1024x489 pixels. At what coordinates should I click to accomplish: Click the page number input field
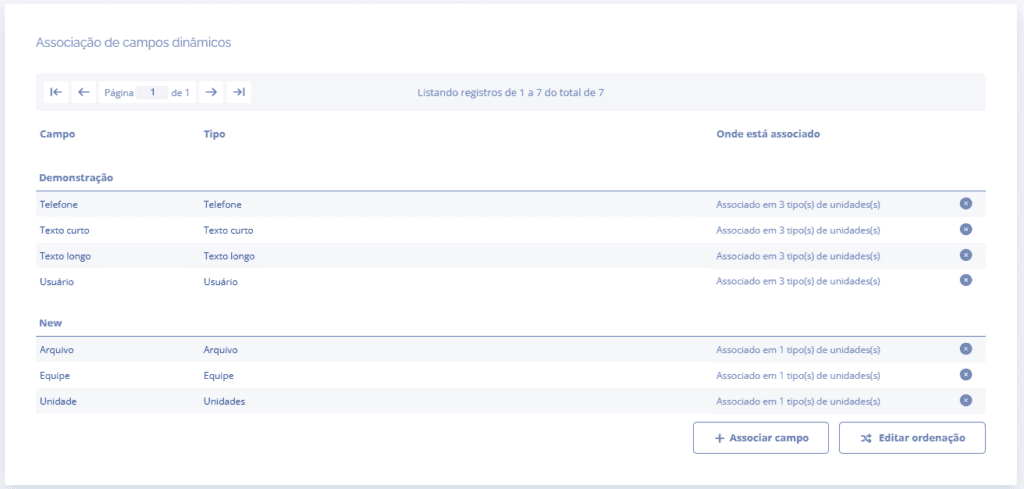(153, 93)
